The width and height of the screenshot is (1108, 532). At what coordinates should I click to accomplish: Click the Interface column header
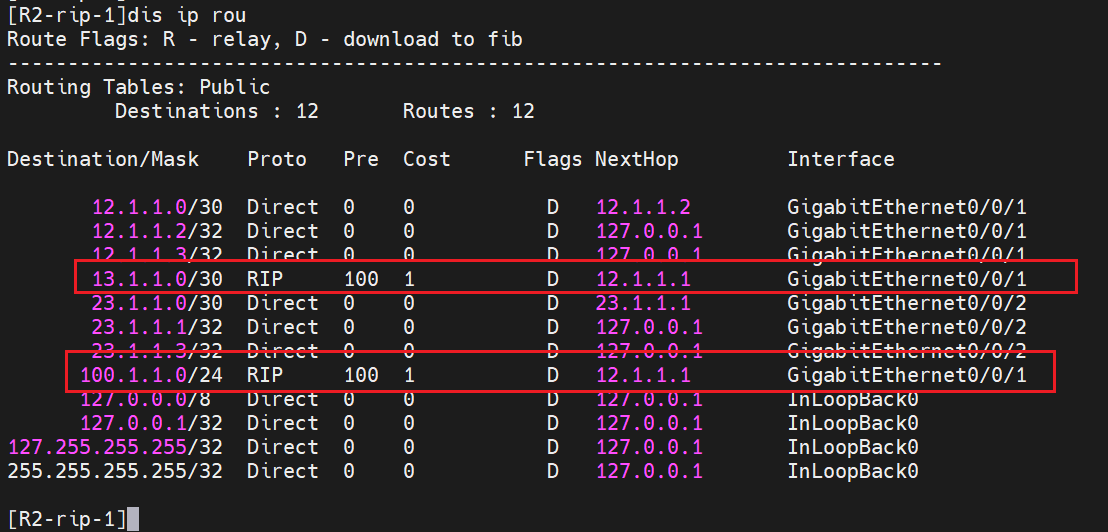click(840, 159)
